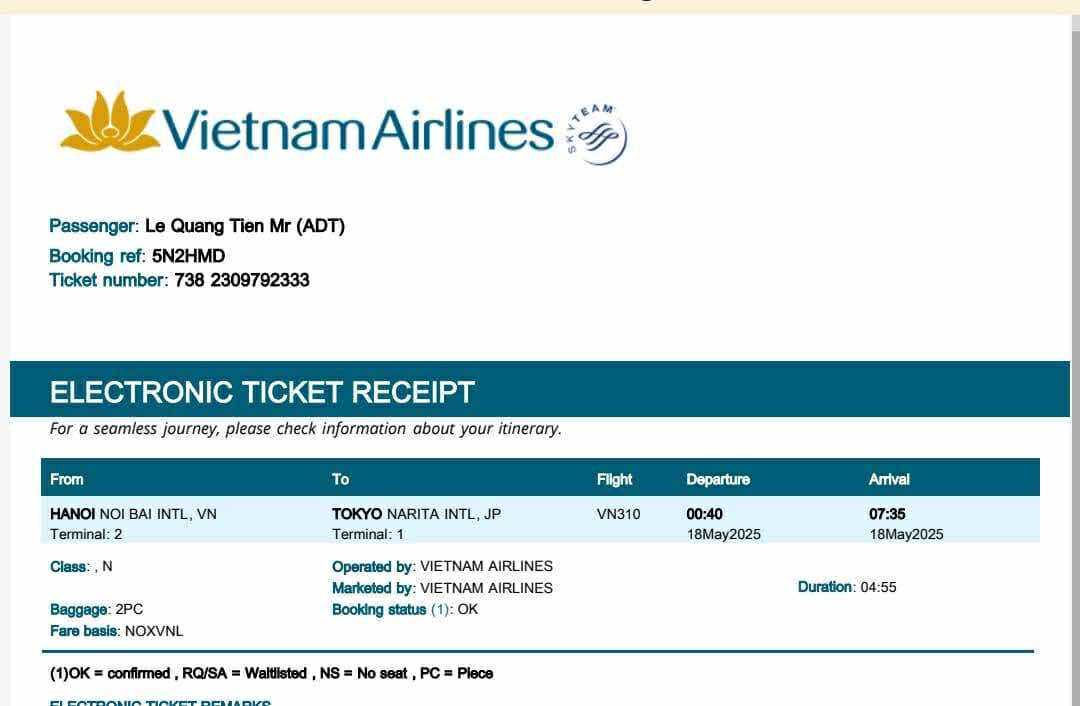The height and width of the screenshot is (706, 1080).
Task: Select TOKYO NARITA INTL destination text
Action: pyautogui.click(x=416, y=514)
